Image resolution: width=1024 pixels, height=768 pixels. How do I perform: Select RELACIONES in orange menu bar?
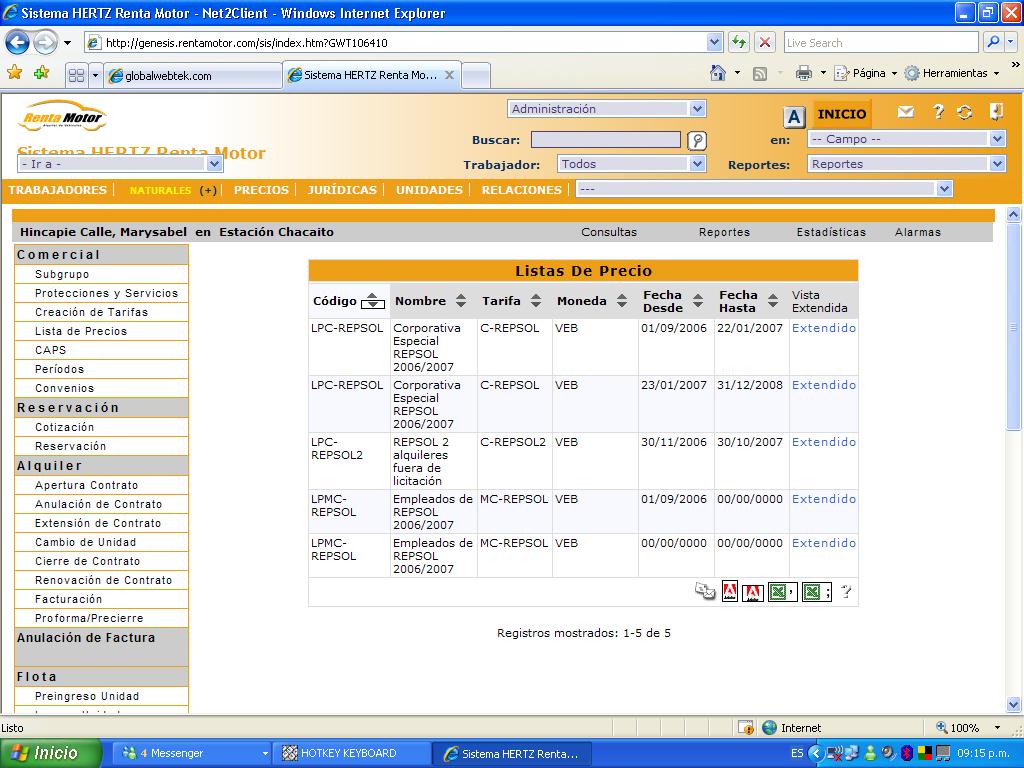click(522, 190)
